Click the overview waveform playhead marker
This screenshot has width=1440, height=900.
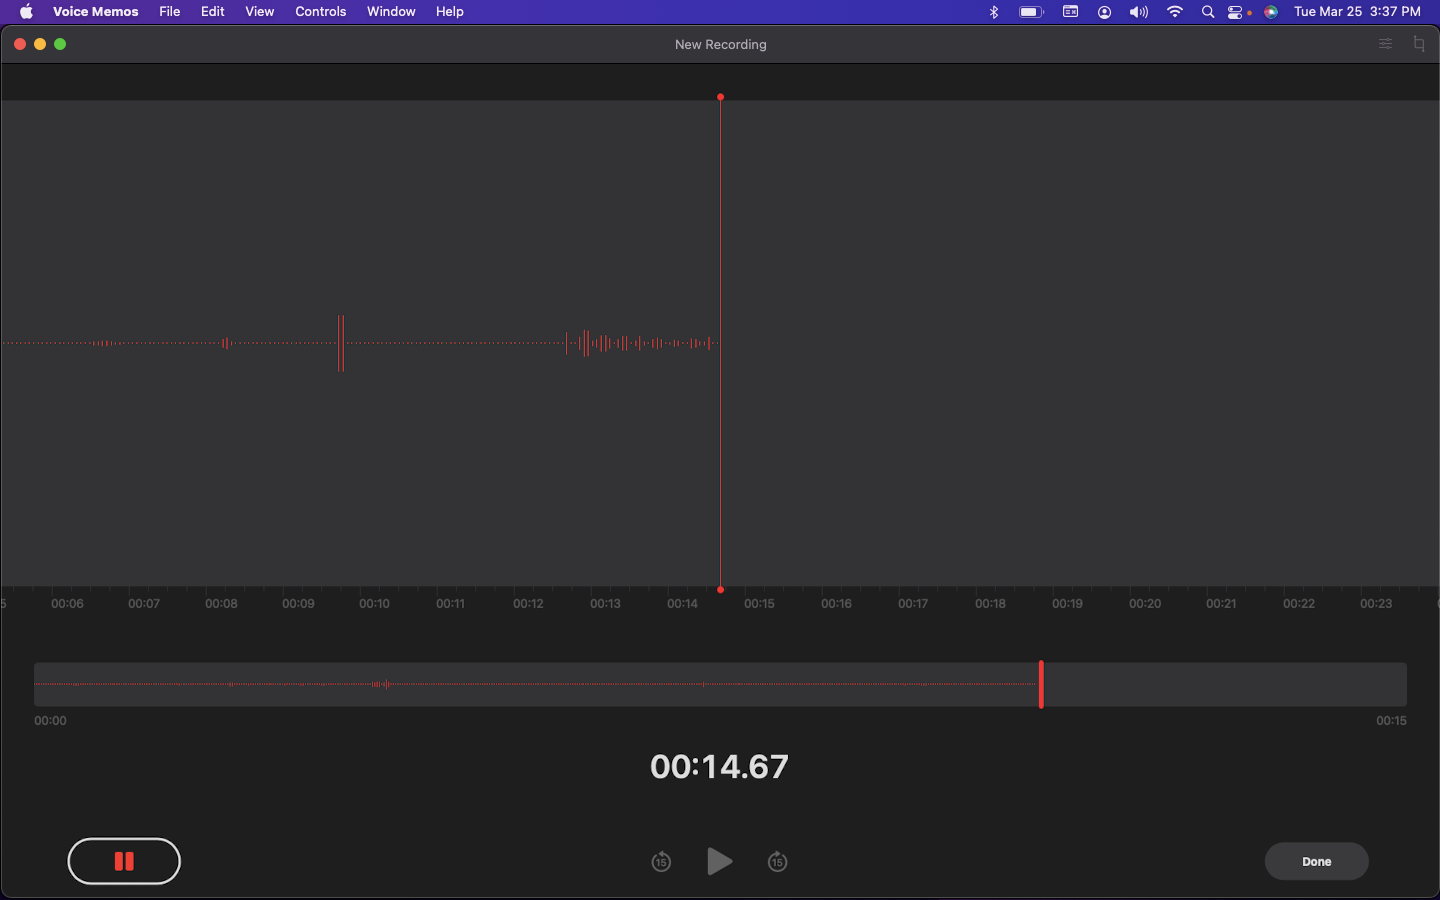point(1041,684)
